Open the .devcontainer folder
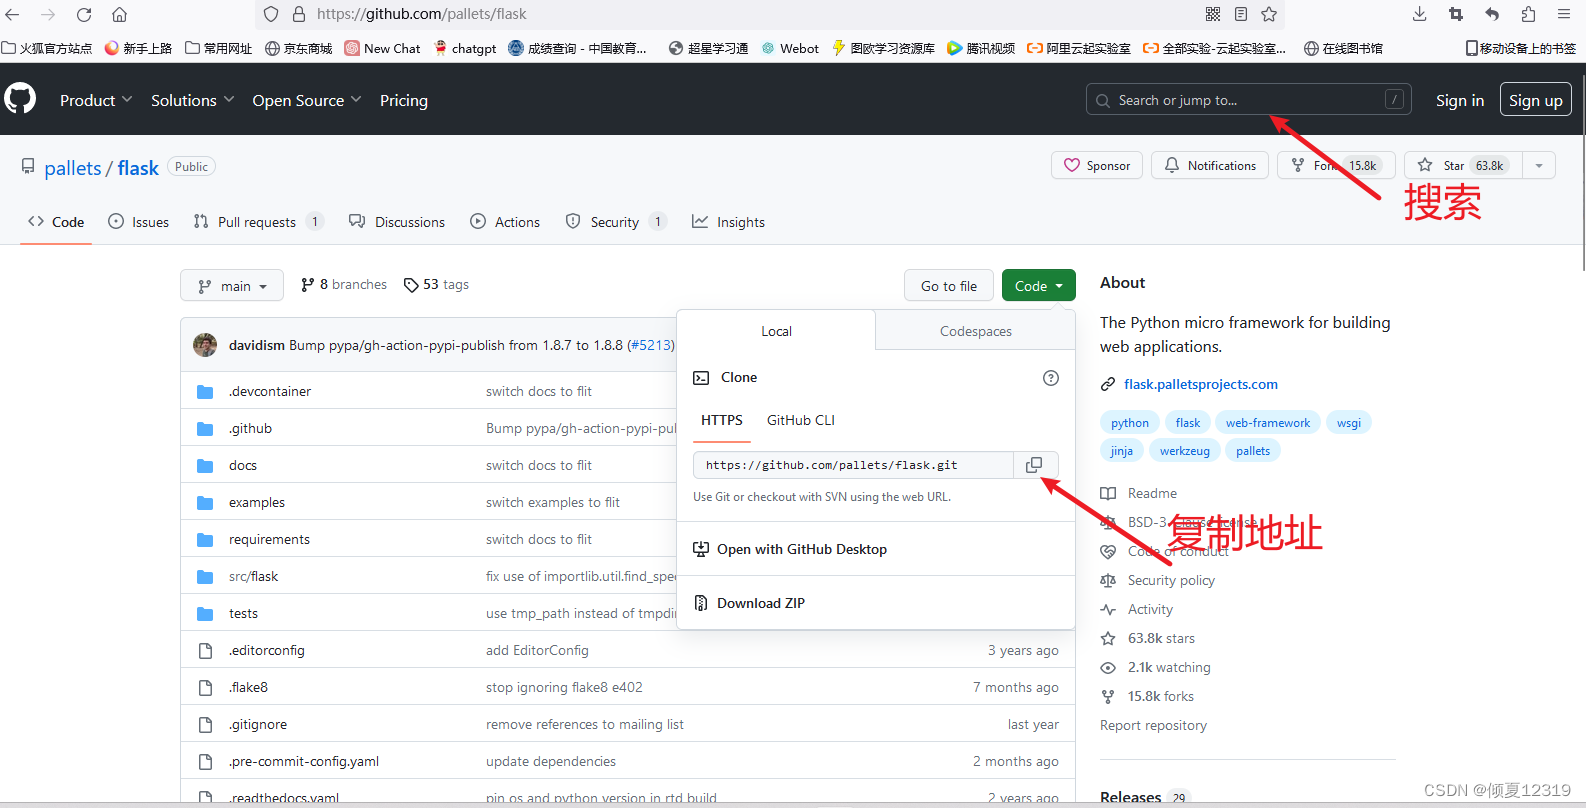Image resolution: width=1586 pixels, height=808 pixels. 270,391
